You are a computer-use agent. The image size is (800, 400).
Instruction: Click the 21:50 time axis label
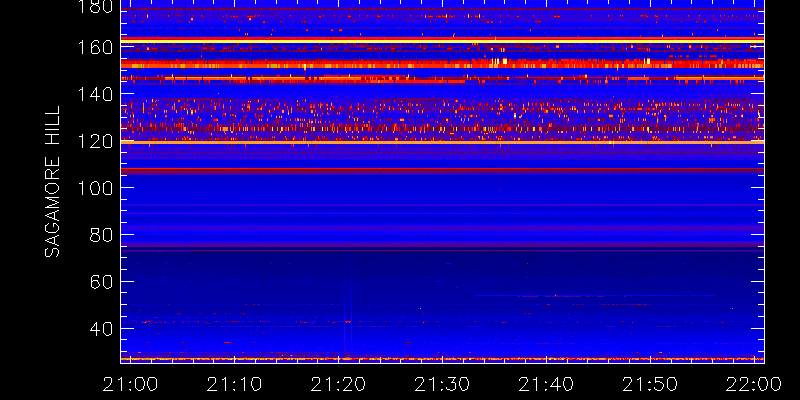650,384
